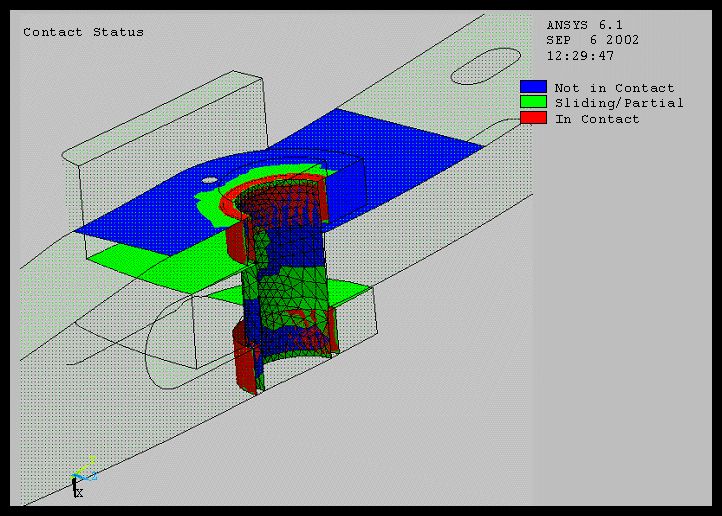Click the XYZ coordinate triad icon
This screenshot has height=516, width=722.
[83, 477]
